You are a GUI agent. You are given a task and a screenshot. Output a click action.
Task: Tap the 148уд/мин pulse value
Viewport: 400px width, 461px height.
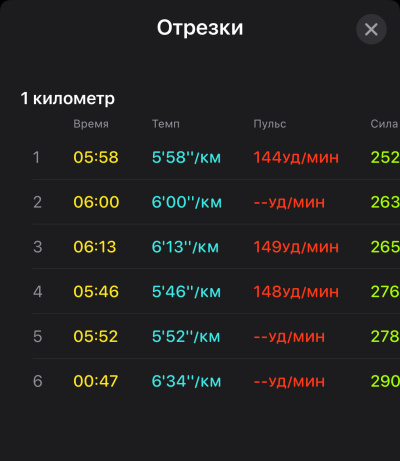click(296, 292)
